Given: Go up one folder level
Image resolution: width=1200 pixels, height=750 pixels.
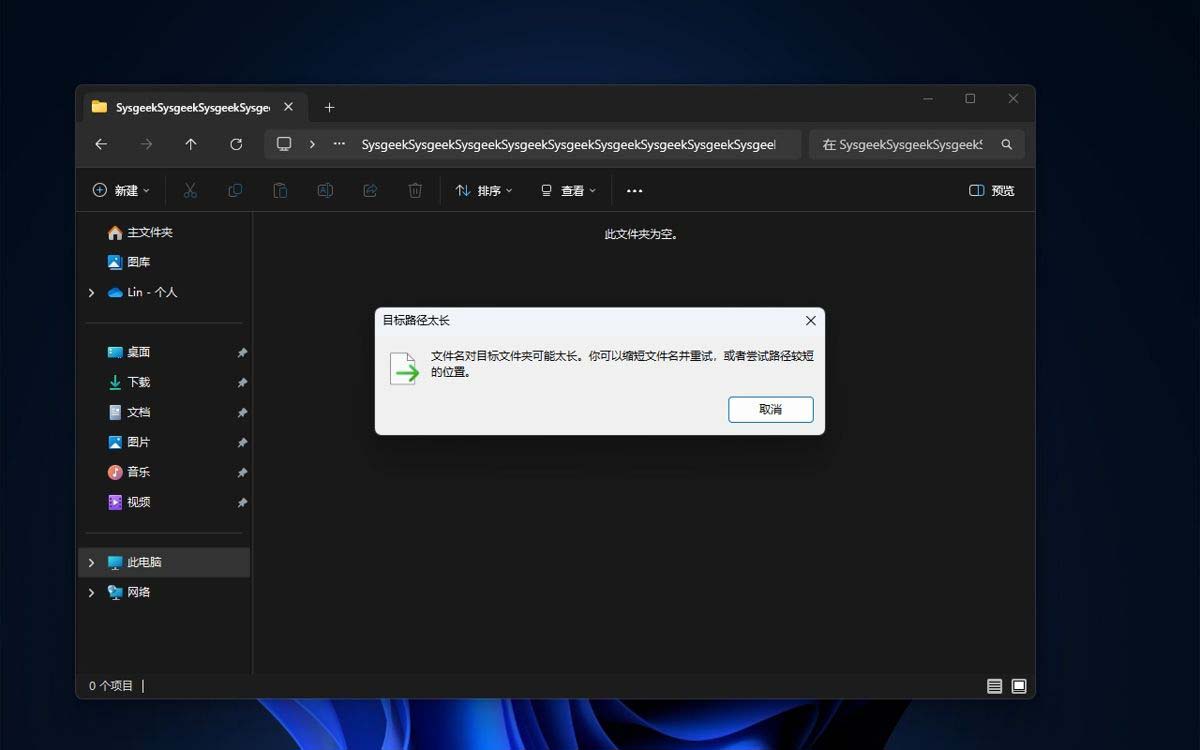Looking at the screenshot, I should pos(191,144).
